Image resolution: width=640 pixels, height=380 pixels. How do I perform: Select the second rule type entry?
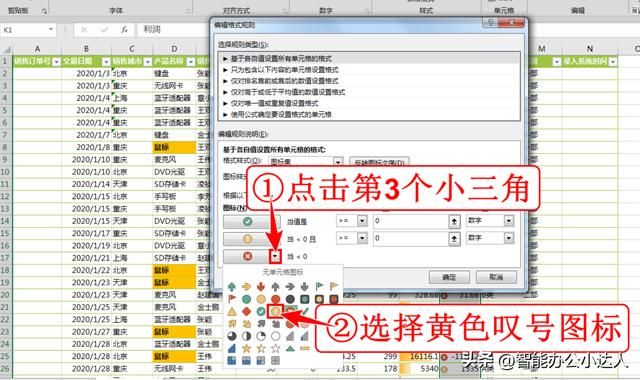point(369,70)
